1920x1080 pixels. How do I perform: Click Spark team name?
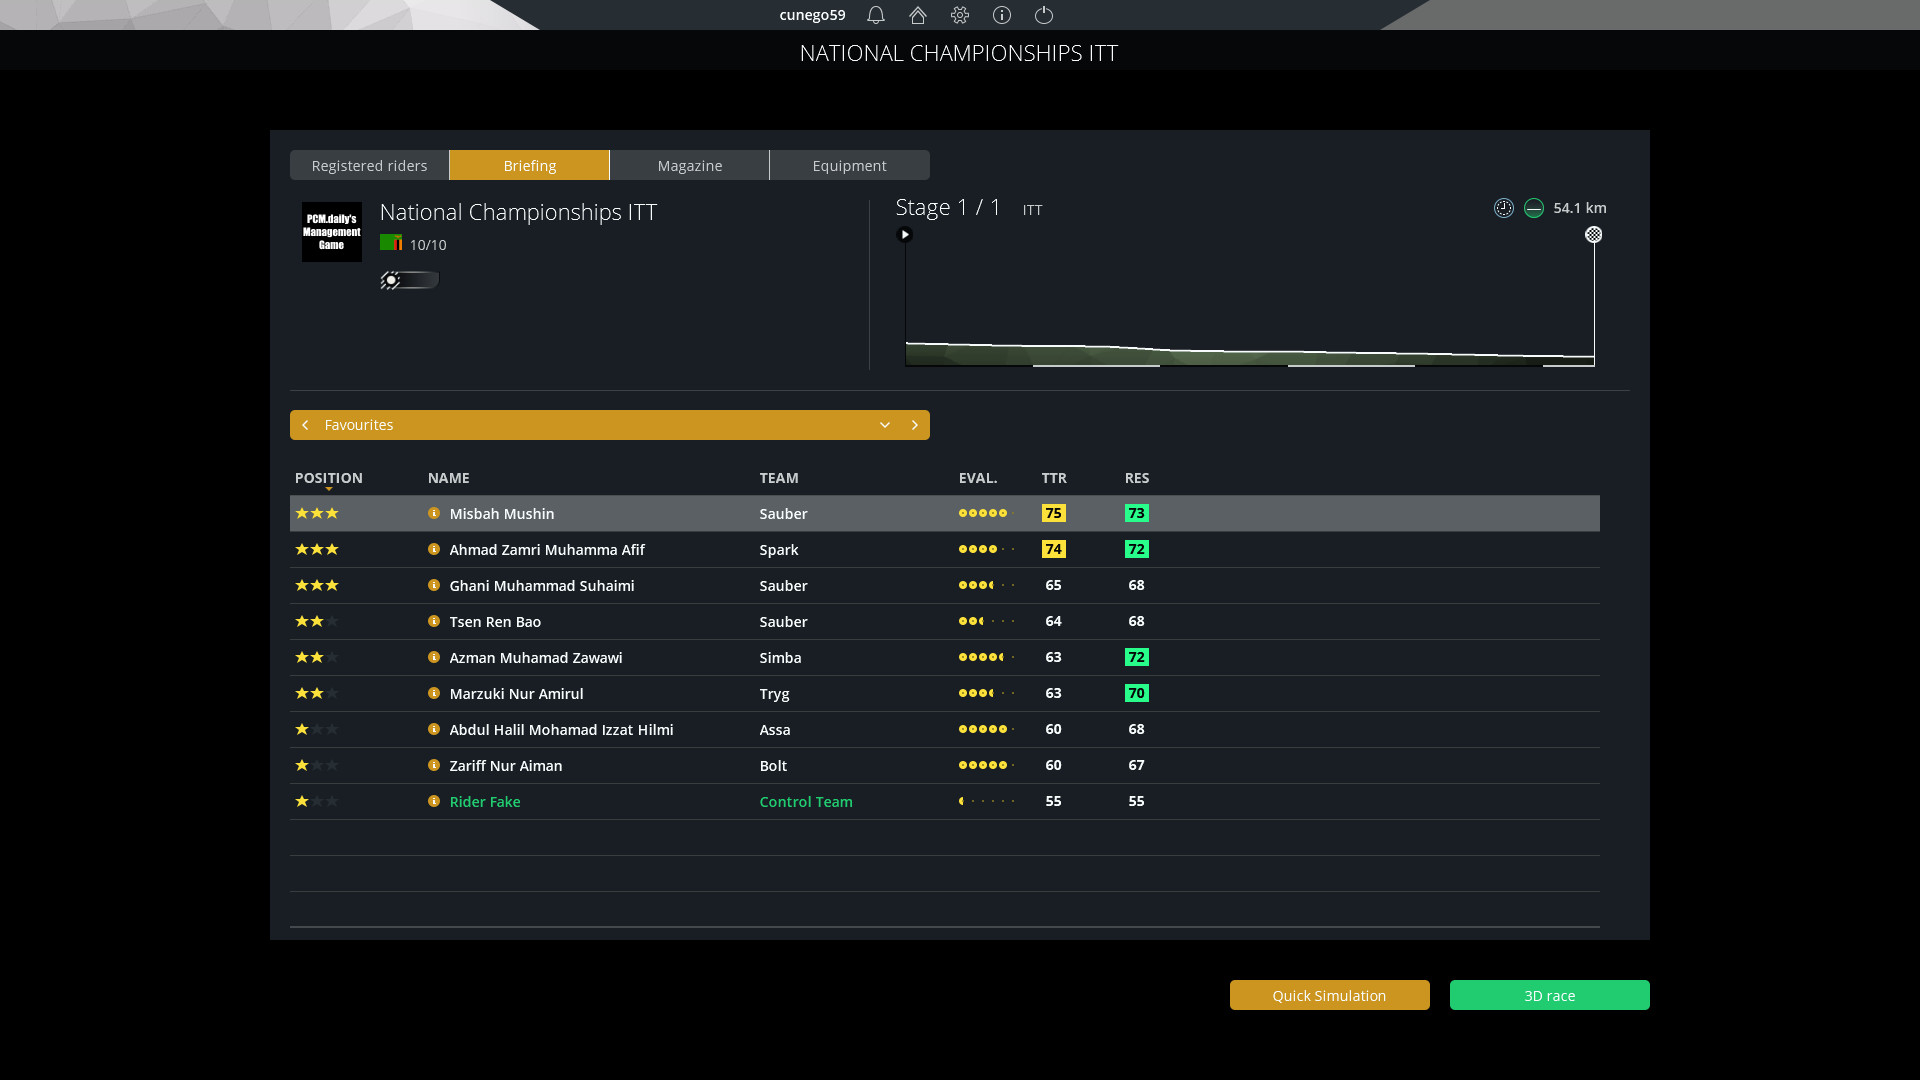click(779, 549)
